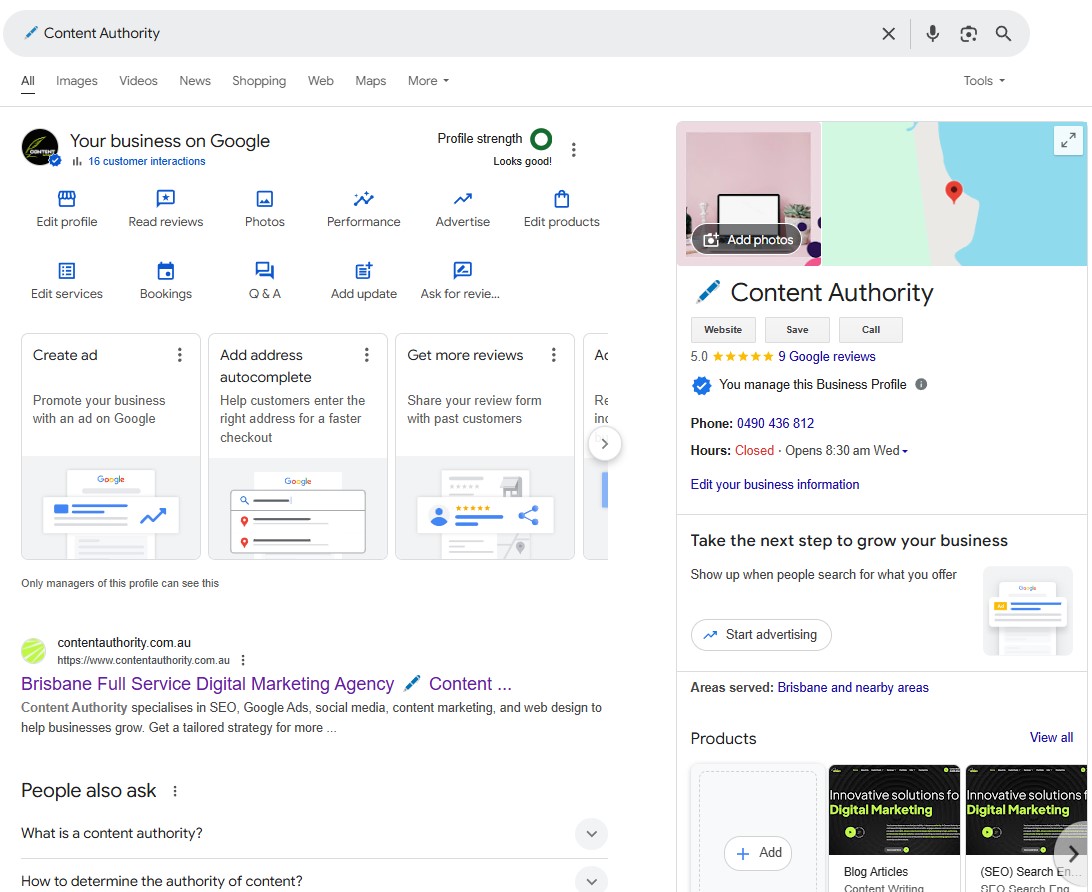
Task: Start voice search with the microphone icon
Action: [x=932, y=33]
